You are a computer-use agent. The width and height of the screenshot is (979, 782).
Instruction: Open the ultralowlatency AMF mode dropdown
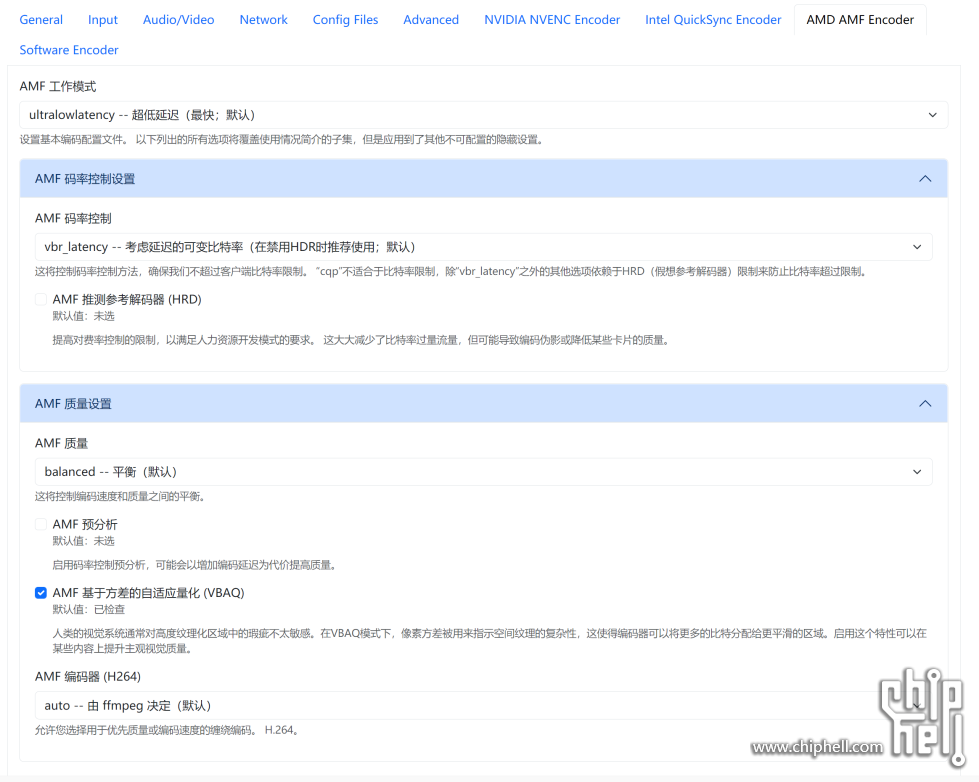483,115
